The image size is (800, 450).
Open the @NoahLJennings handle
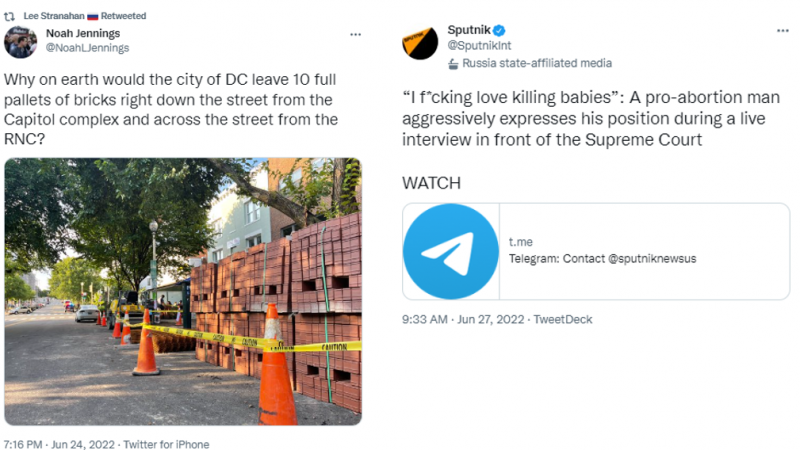tap(87, 48)
